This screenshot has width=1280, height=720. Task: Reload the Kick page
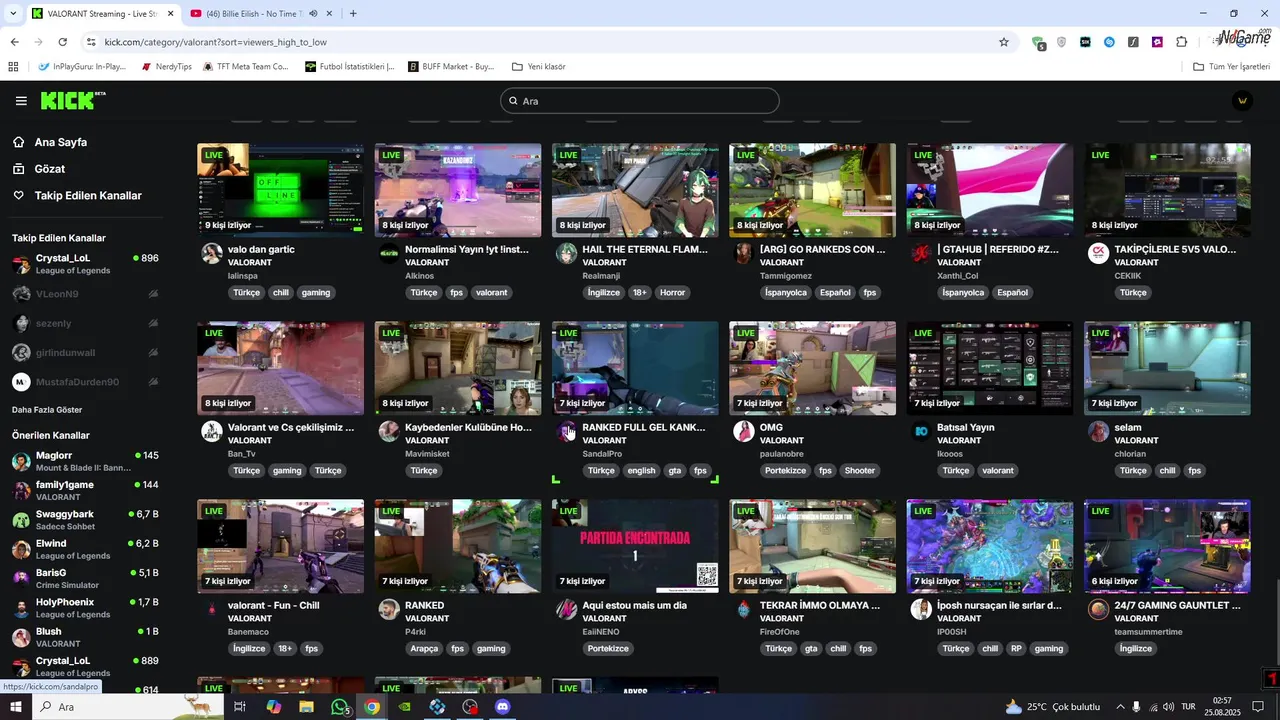click(x=62, y=42)
